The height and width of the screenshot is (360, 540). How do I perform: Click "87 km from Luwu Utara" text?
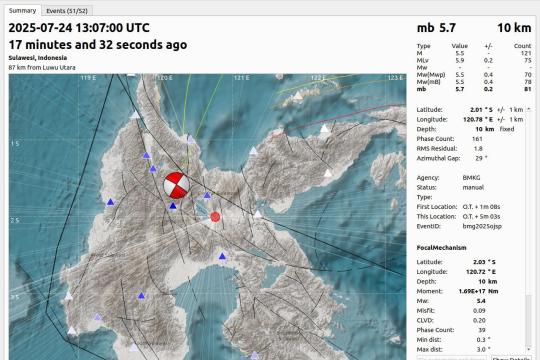(42, 68)
